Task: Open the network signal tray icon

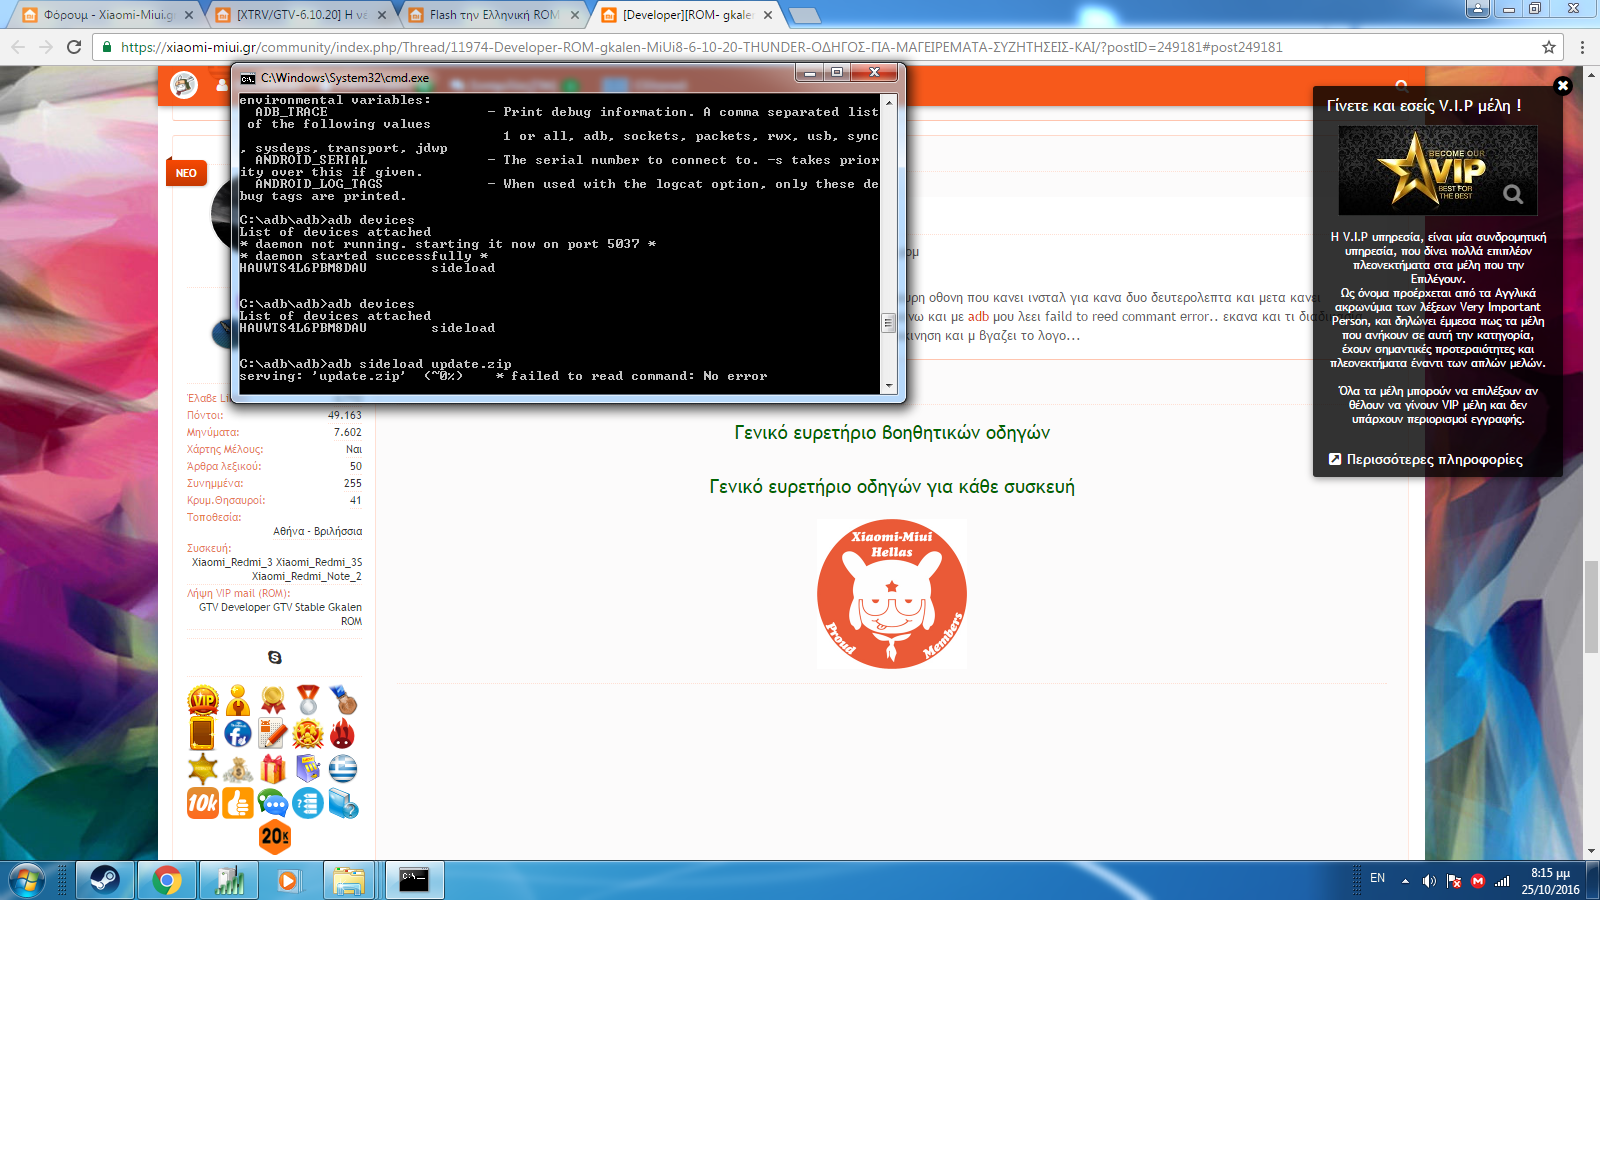Action: (1502, 881)
